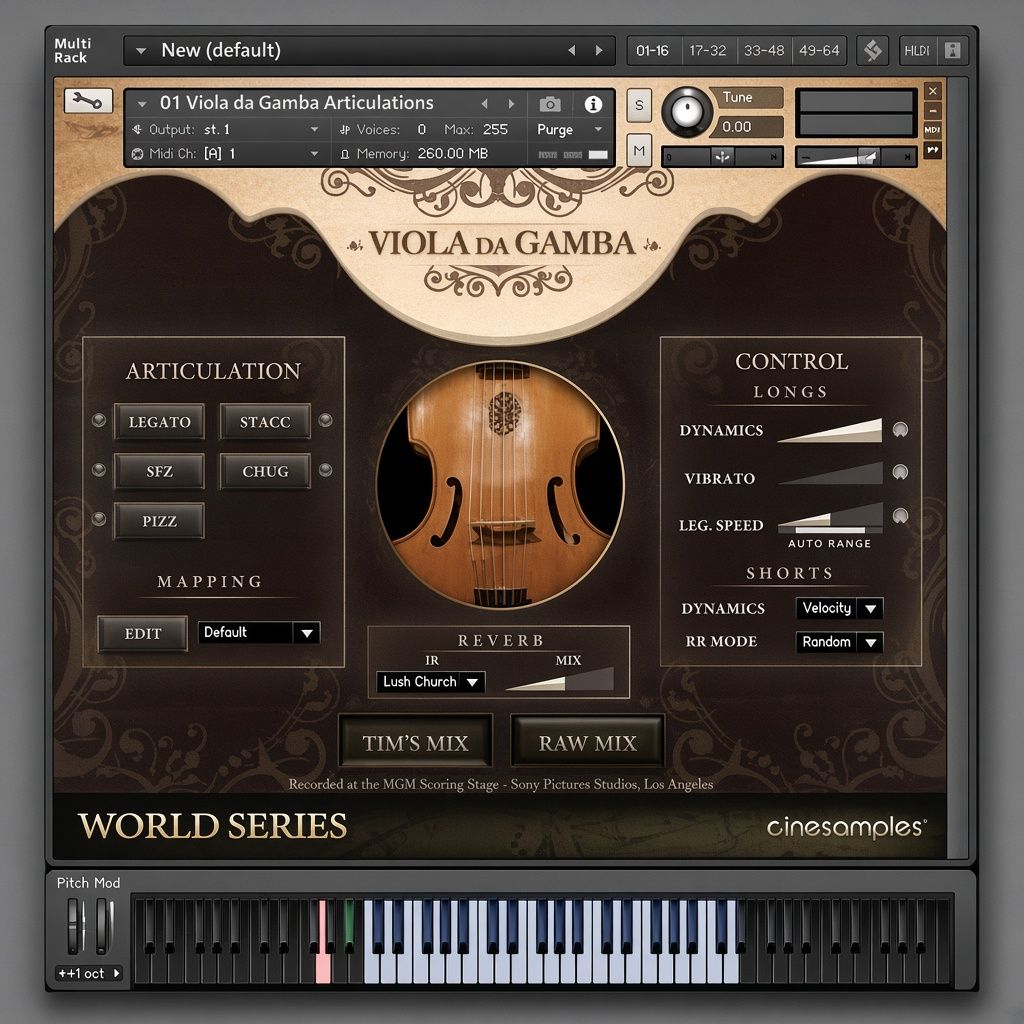Open the Mapping Default dropdown

pos(259,632)
